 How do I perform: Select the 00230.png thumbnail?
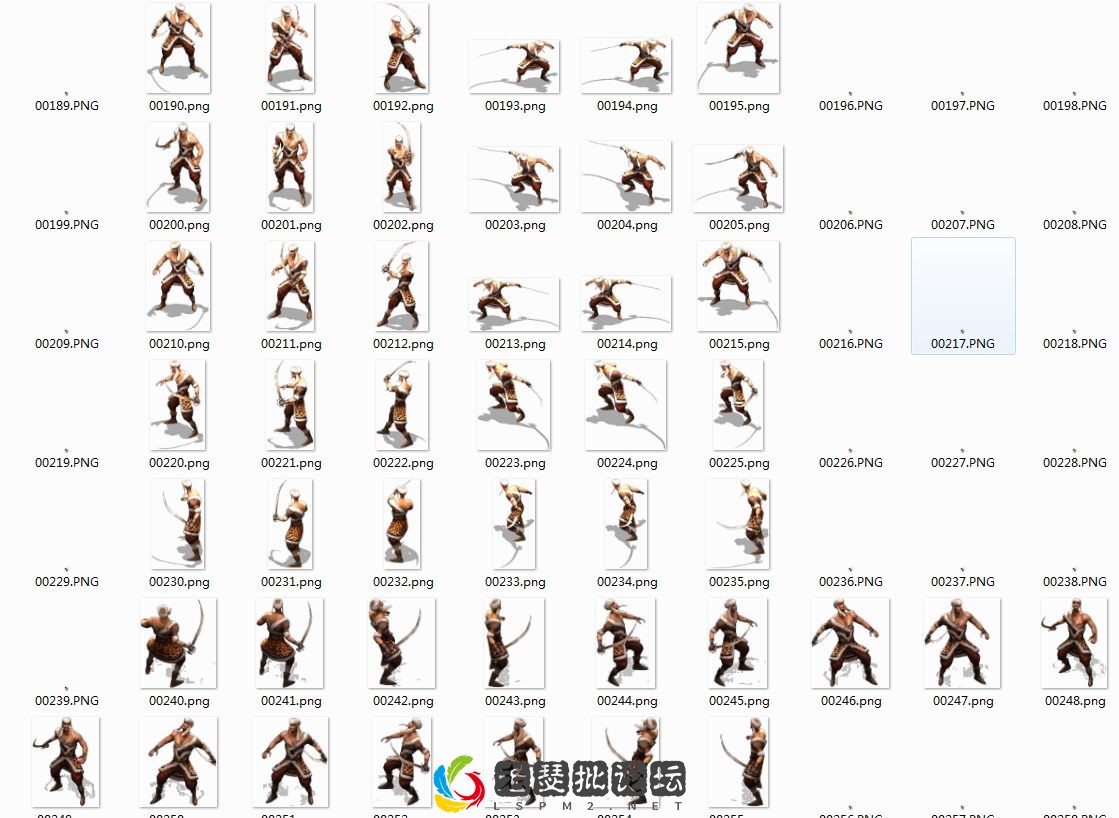coord(178,524)
